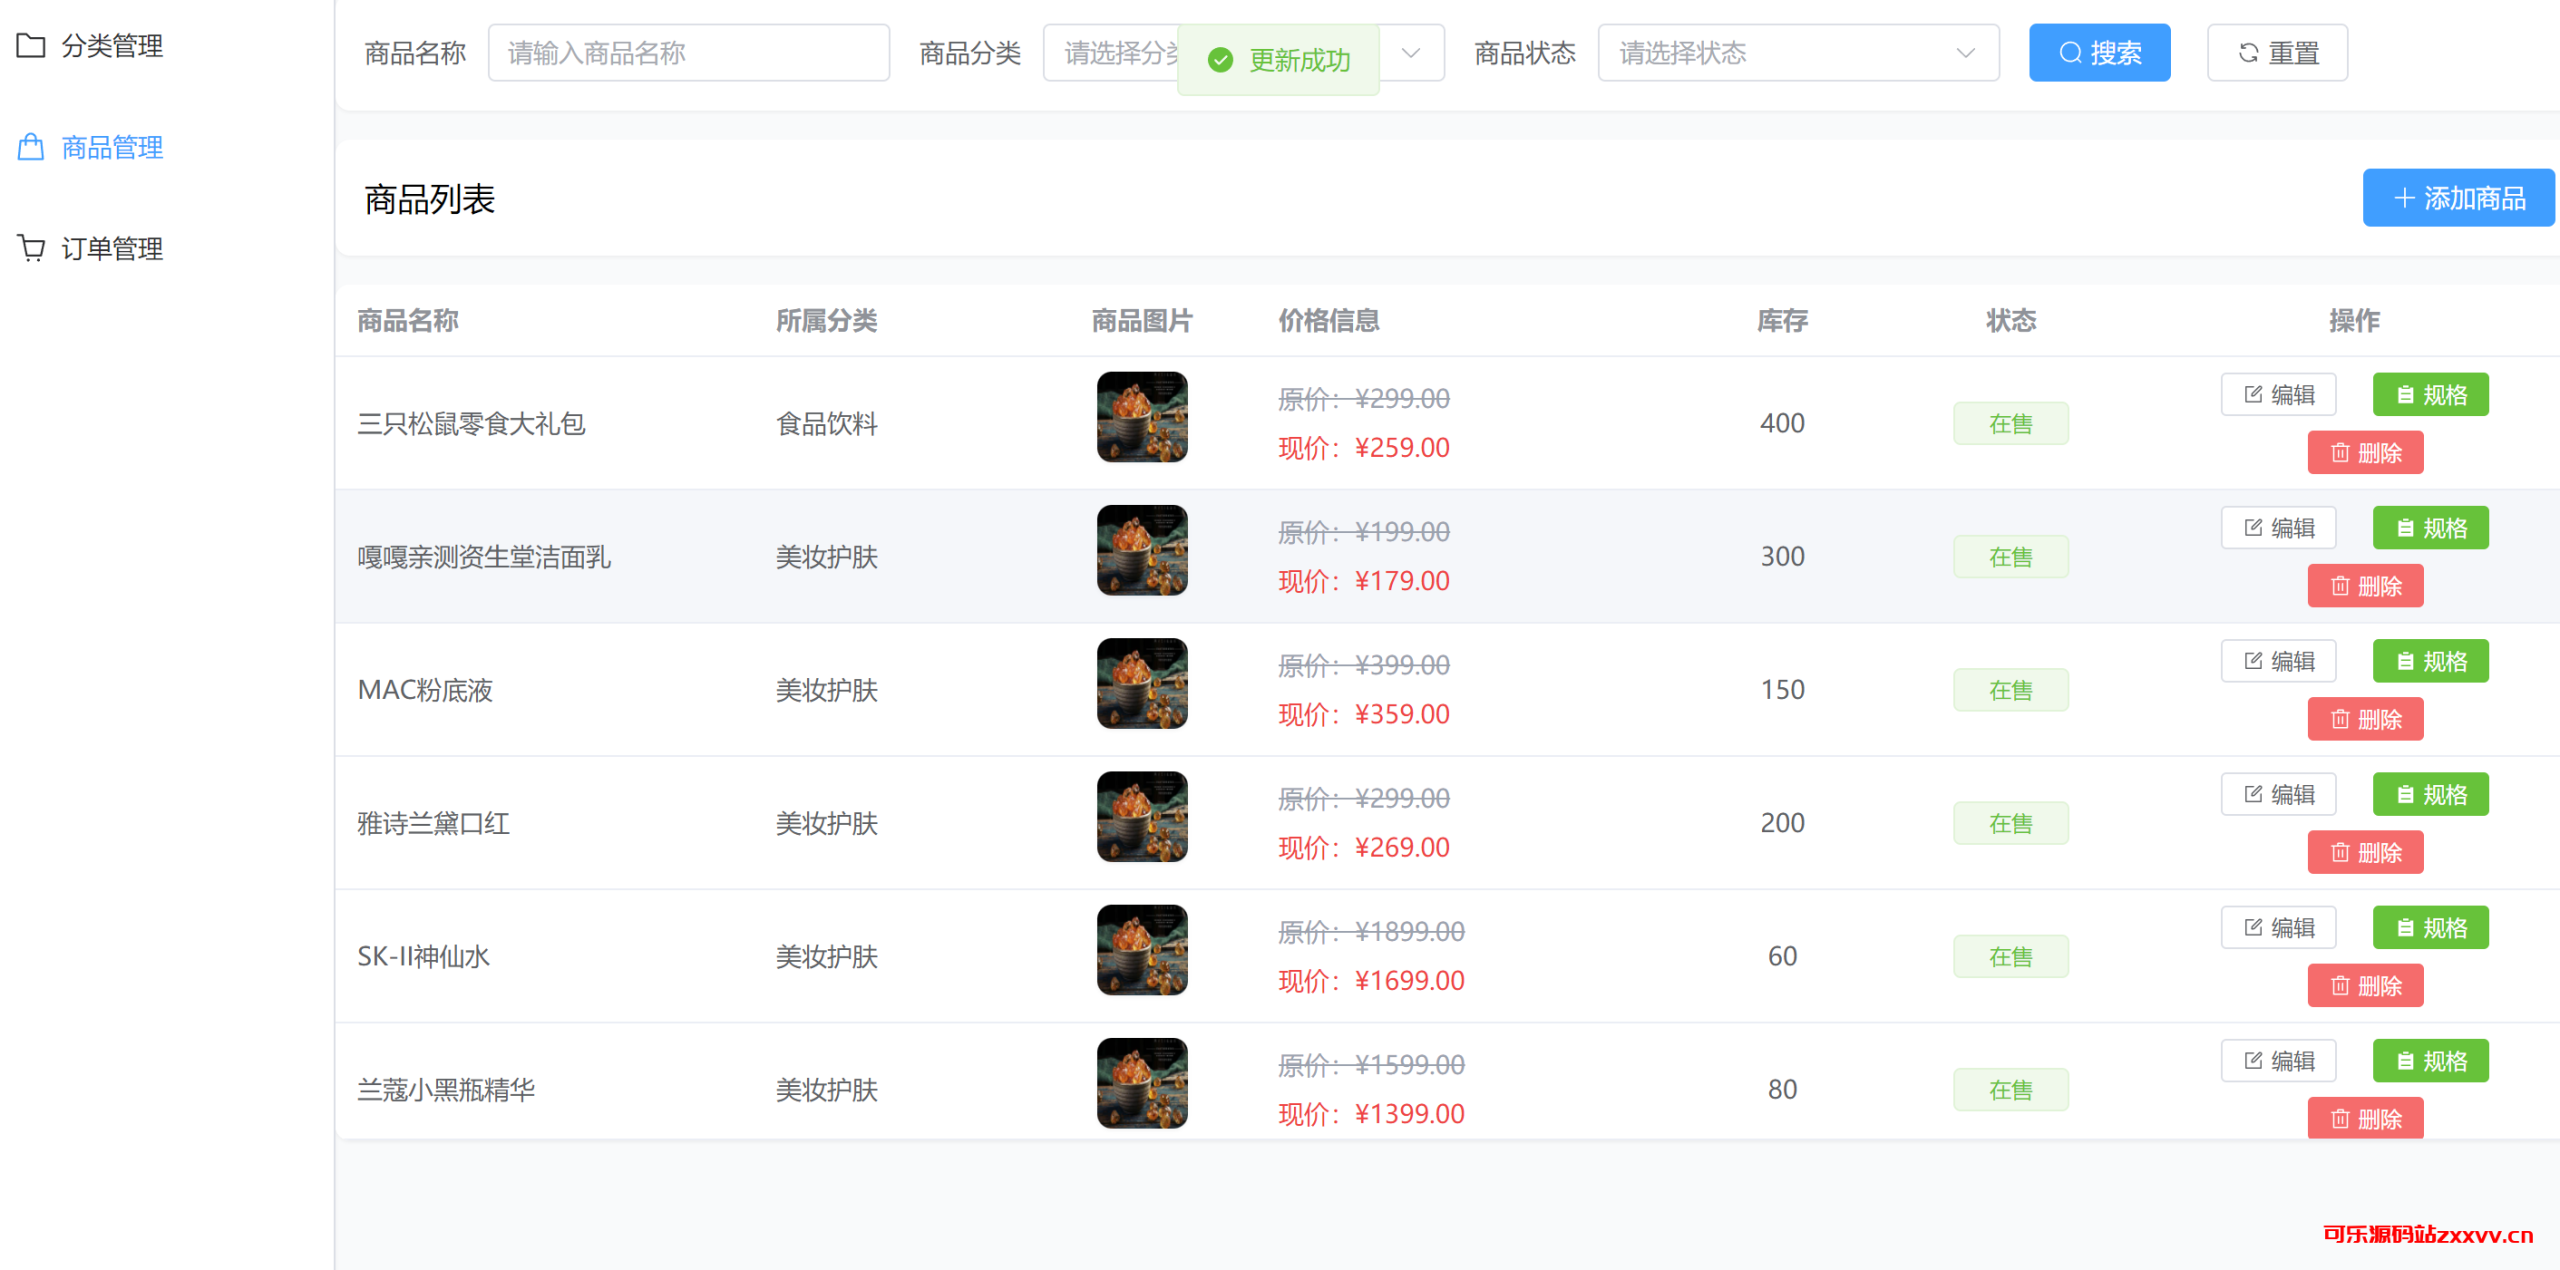Focus the 商品名称 search input
The width and height of the screenshot is (2560, 1270).
(688, 53)
